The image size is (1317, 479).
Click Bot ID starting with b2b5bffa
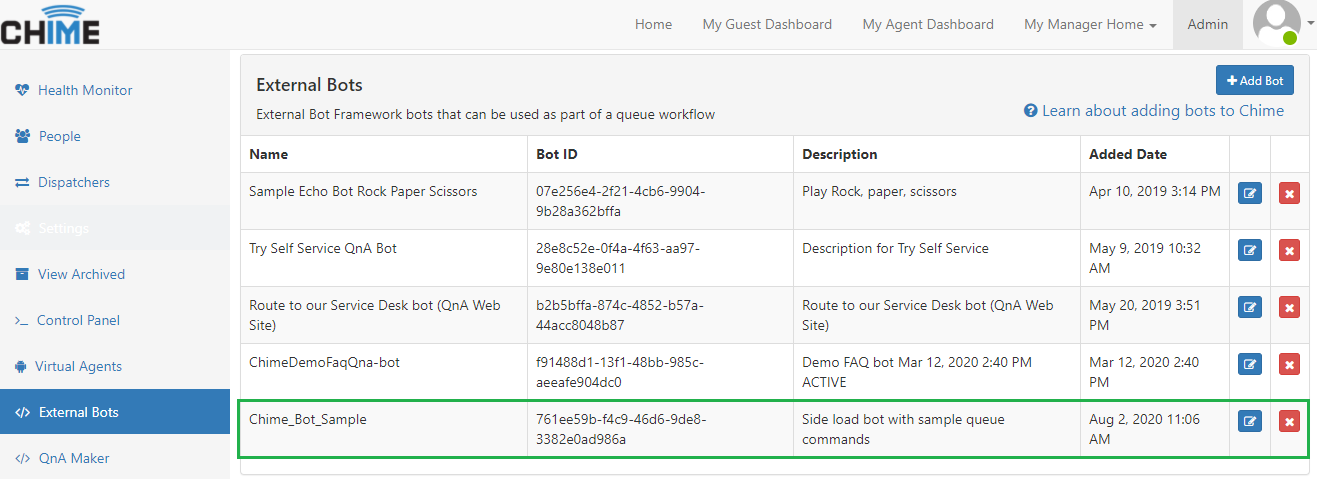point(621,315)
